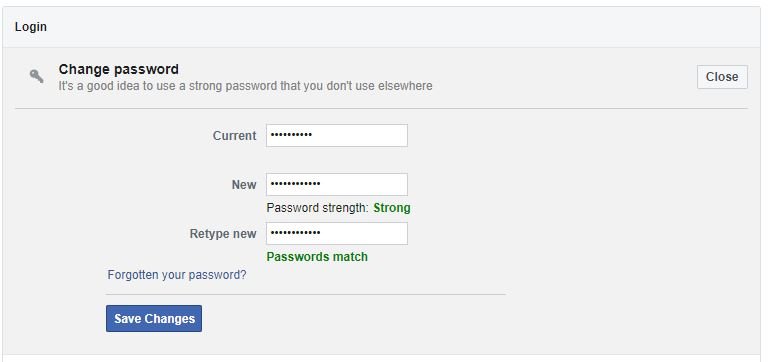Click the green Strong strength indicator

[392, 208]
